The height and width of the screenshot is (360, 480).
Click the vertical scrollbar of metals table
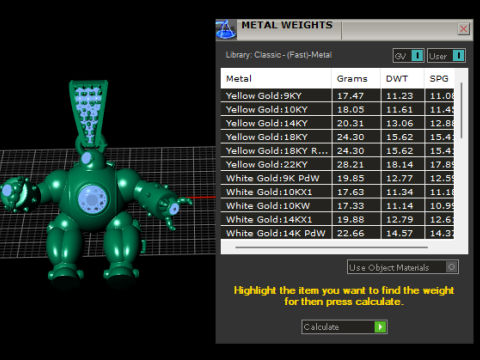[461, 110]
